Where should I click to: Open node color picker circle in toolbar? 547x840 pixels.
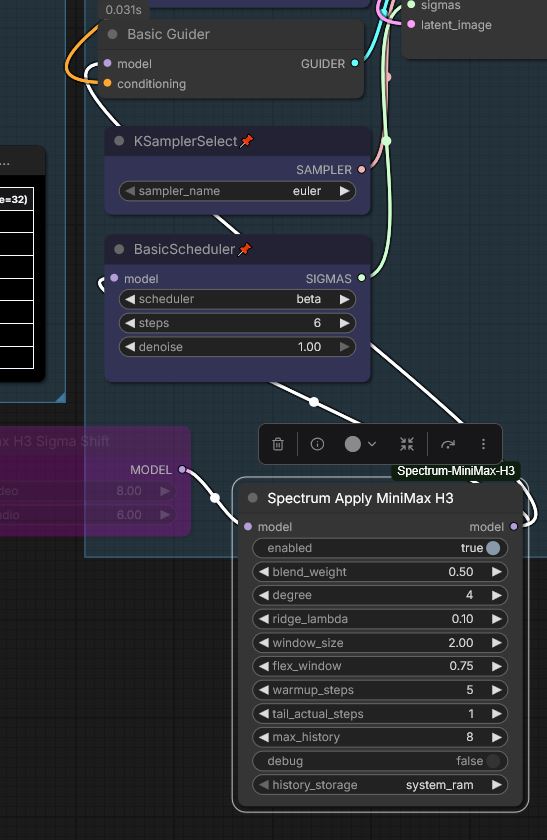click(353, 444)
